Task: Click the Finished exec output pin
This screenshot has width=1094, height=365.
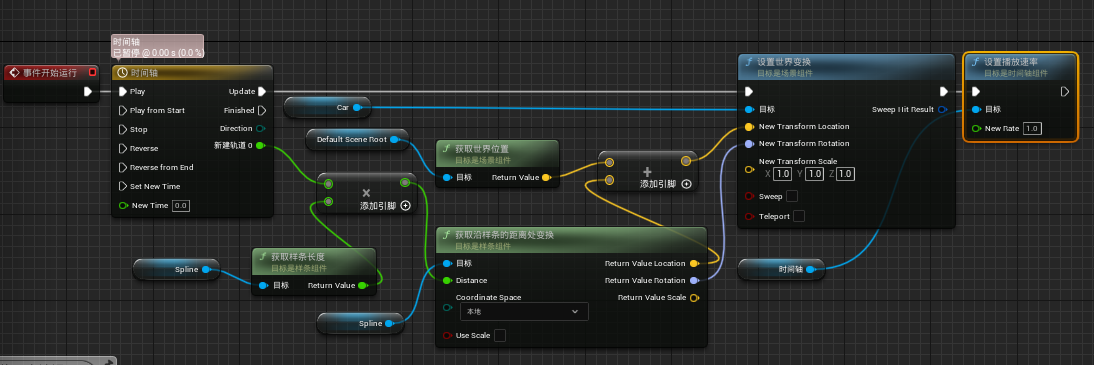Action: [262, 110]
